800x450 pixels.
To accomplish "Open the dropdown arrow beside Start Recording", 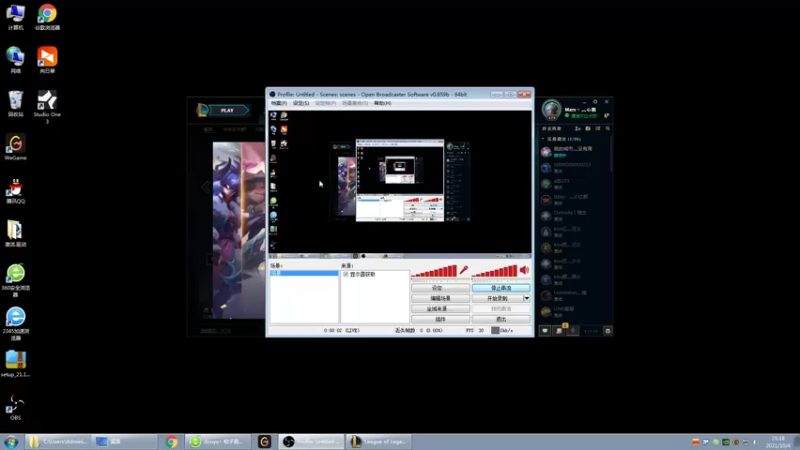I will tap(527, 298).
